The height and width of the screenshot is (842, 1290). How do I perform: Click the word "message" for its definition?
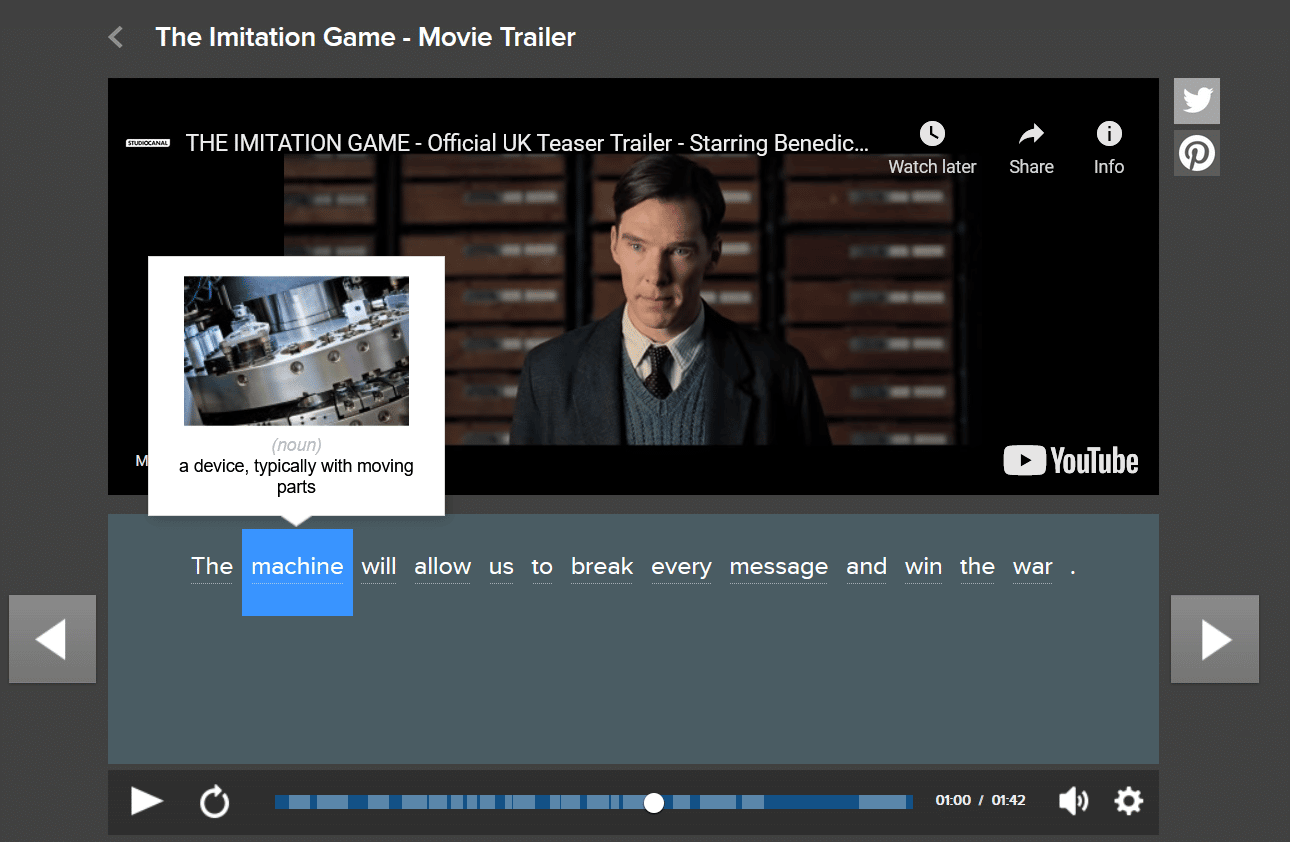point(778,567)
